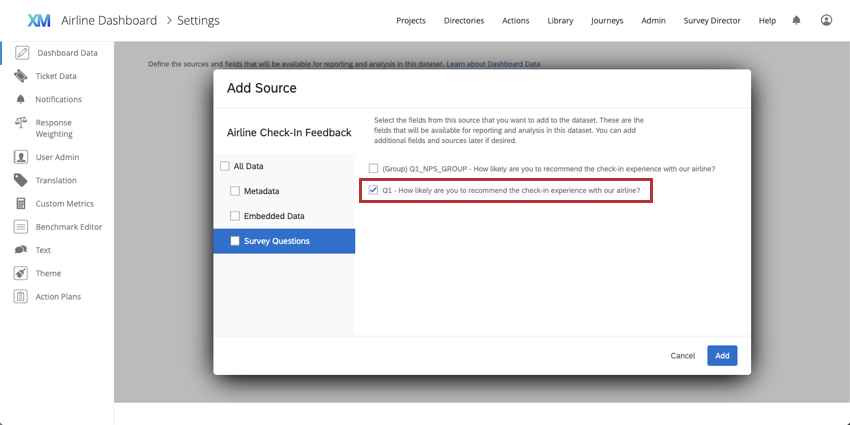Click the Benchmark Editor list icon
850x425 pixels.
tap(21, 227)
